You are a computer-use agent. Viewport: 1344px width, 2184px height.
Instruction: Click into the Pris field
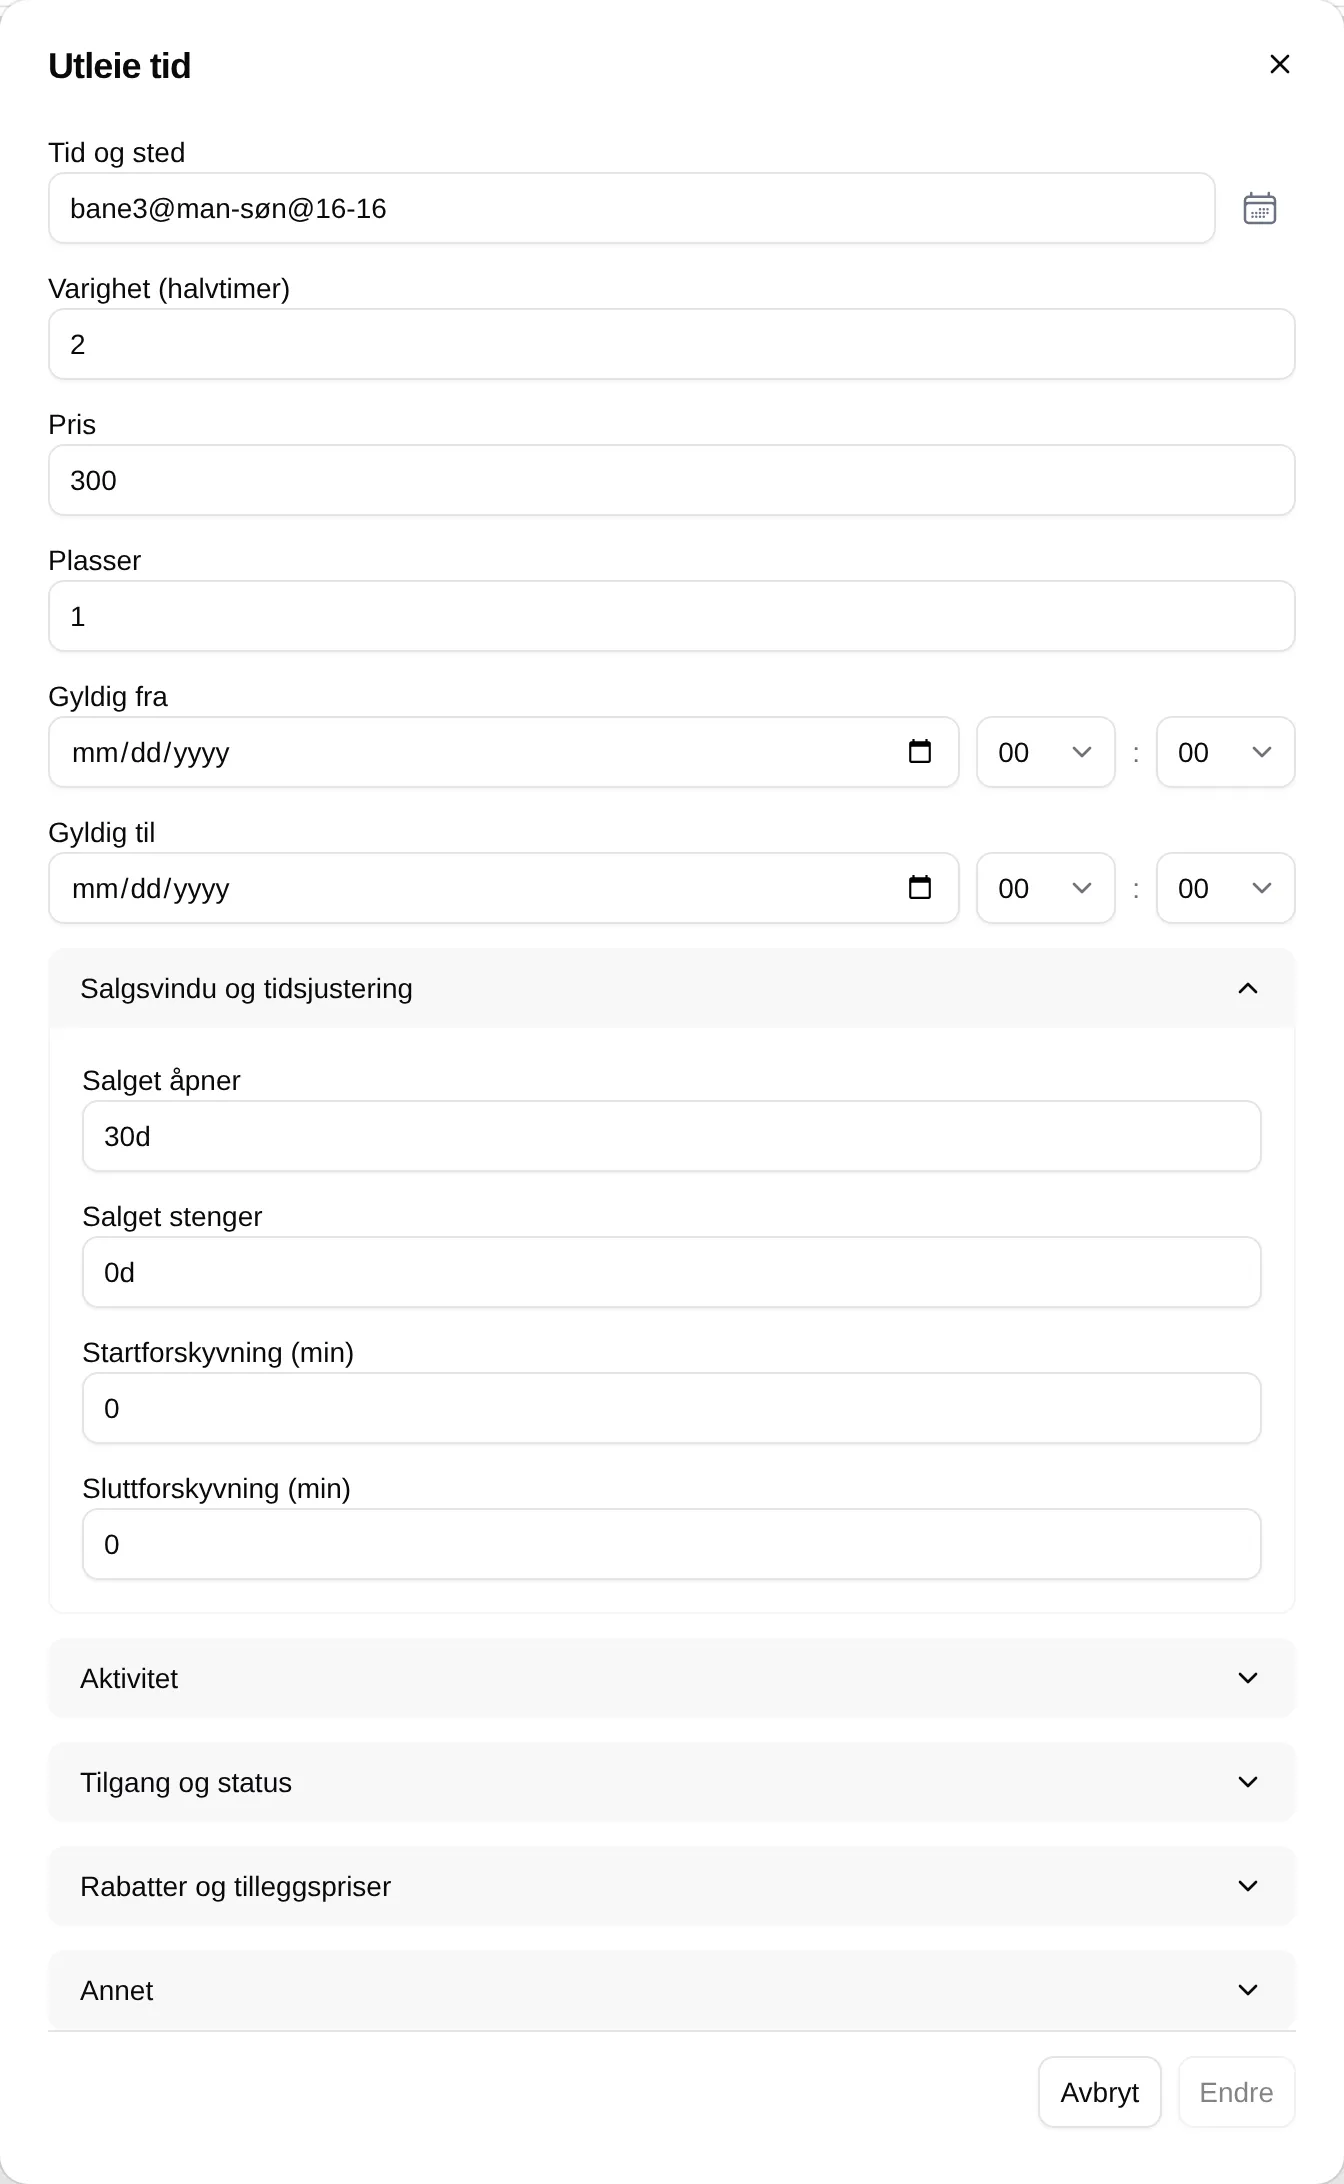coord(672,480)
